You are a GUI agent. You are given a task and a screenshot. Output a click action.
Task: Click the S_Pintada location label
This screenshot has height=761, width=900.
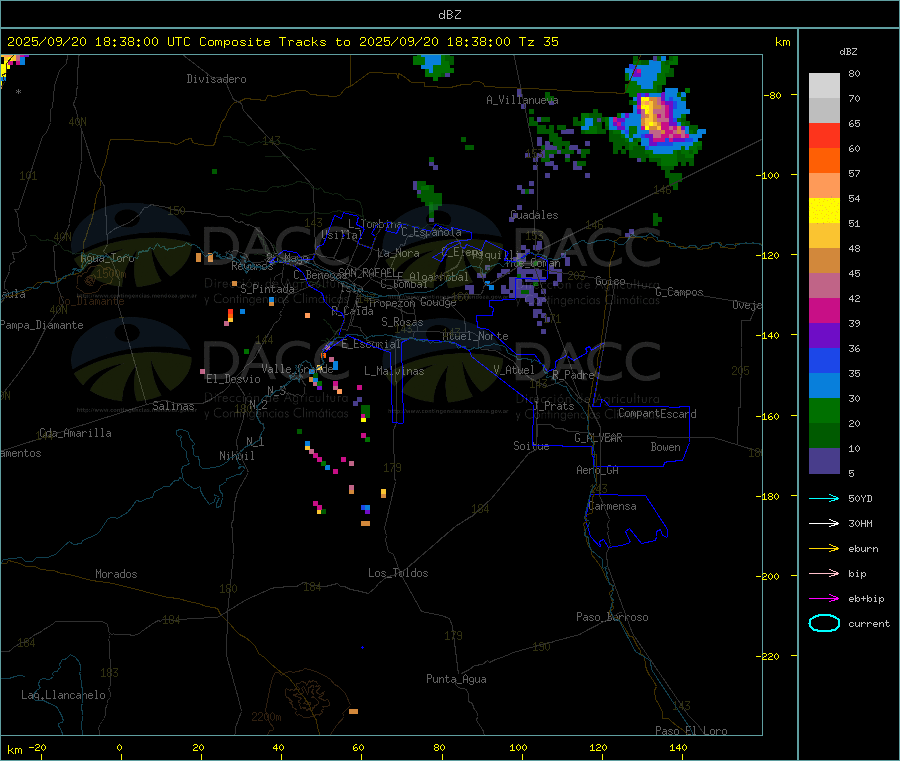(267, 289)
